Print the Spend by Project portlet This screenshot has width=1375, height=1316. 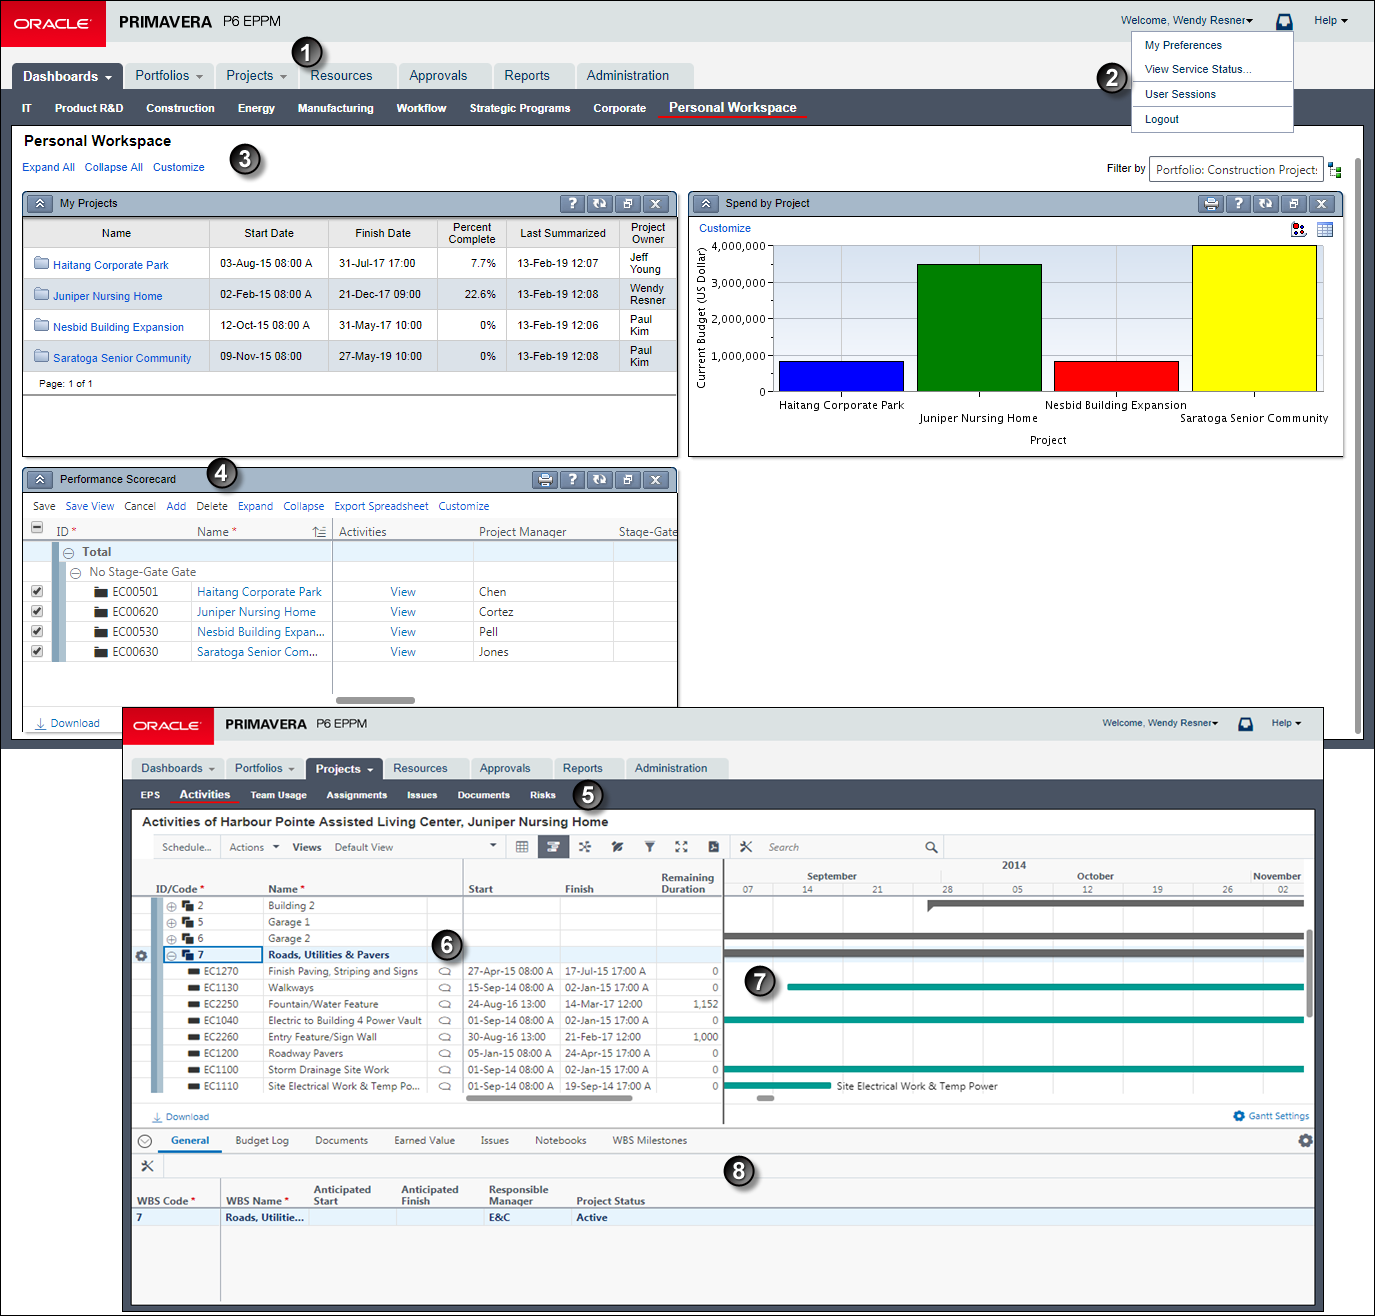tap(1211, 203)
